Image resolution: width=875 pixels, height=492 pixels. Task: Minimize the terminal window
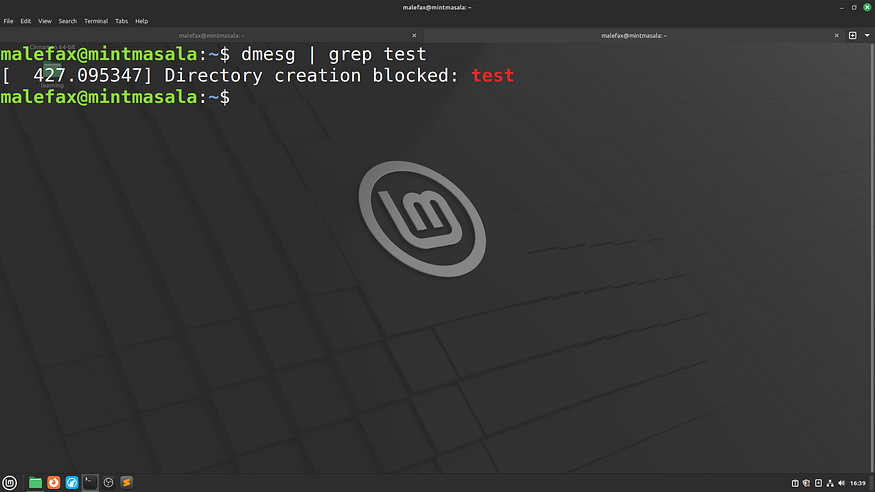pyautogui.click(x=841, y=7)
